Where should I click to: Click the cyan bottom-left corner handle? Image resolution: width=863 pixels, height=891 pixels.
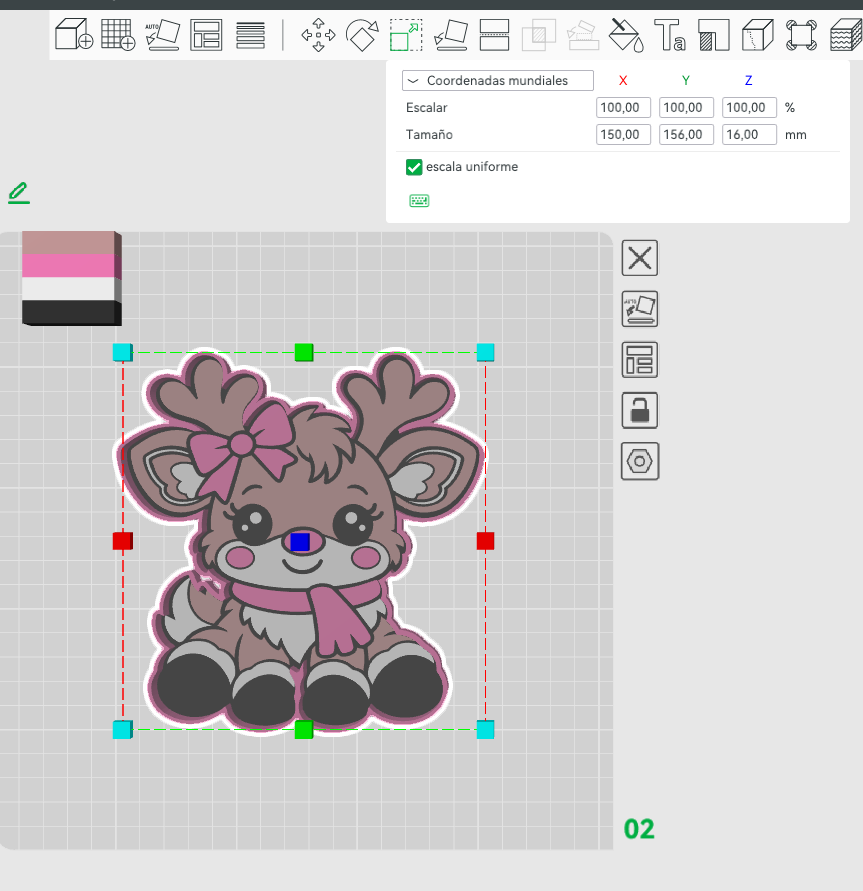coord(123,730)
